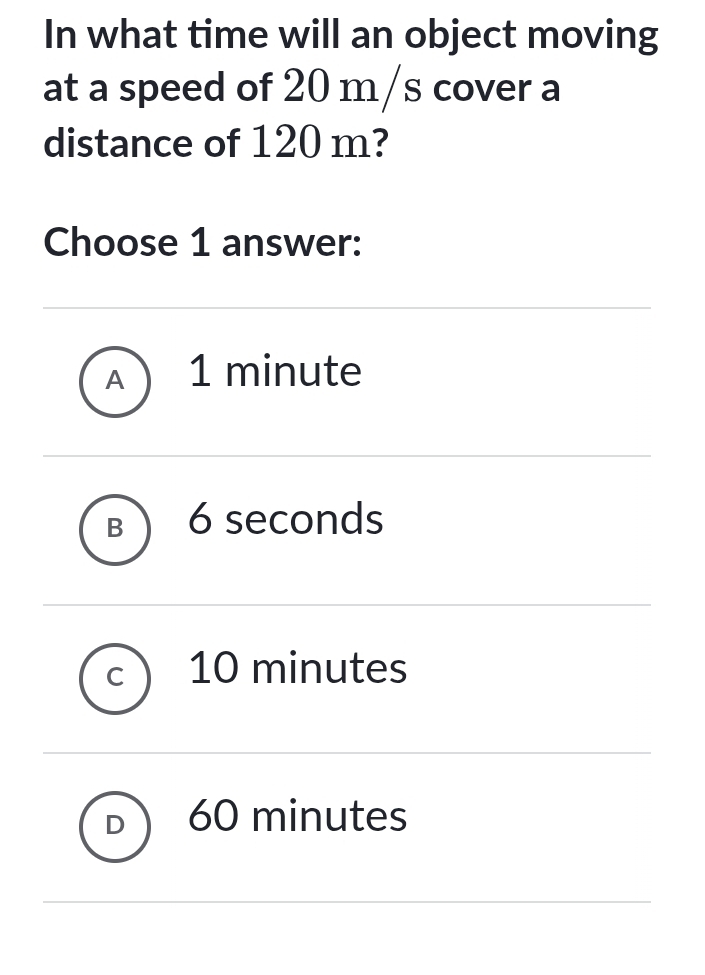Select radio button A

tap(115, 380)
